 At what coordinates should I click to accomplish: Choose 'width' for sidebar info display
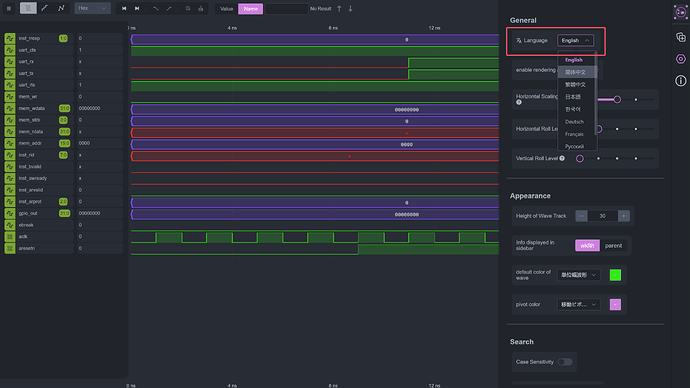pyautogui.click(x=587, y=245)
